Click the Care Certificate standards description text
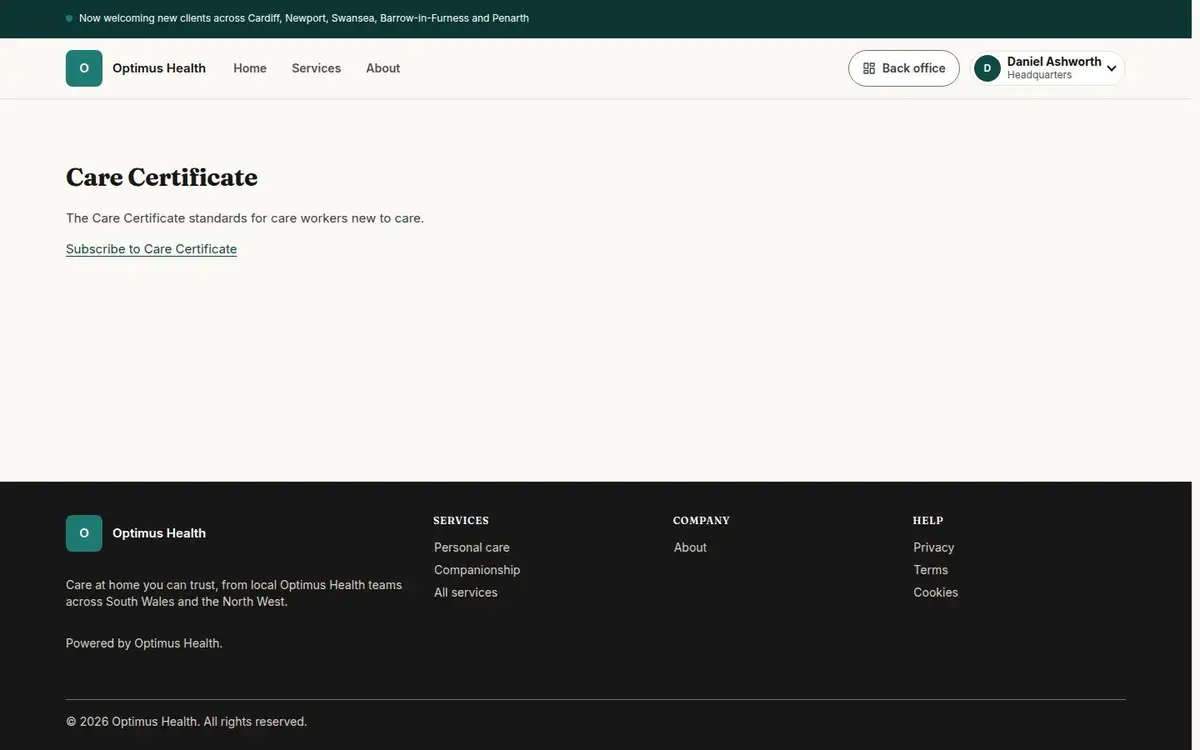This screenshot has width=1200, height=750. click(x=245, y=218)
